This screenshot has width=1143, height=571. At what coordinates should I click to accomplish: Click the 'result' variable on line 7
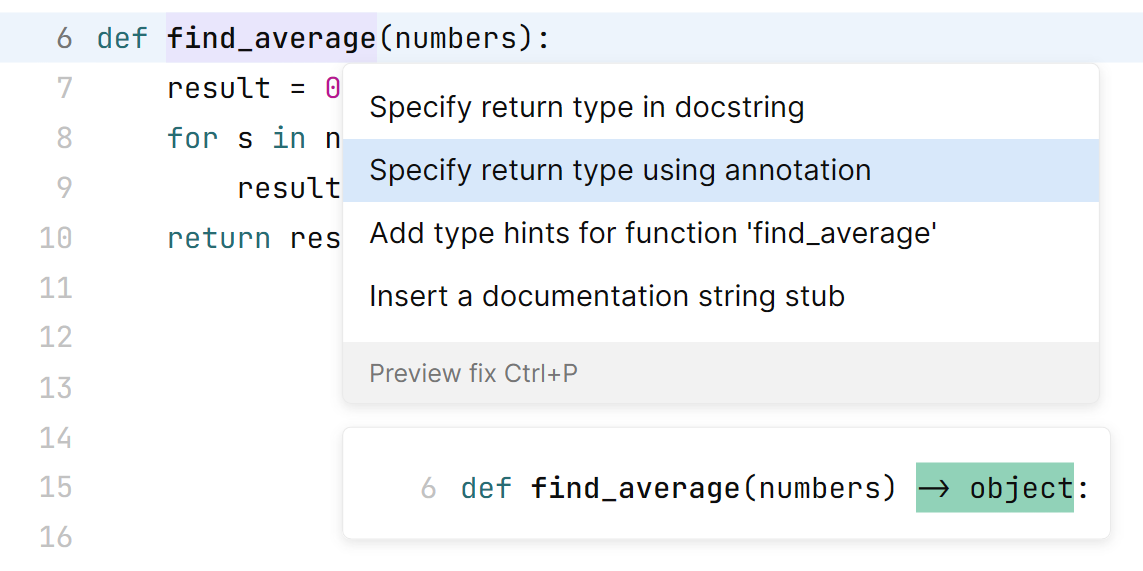coord(218,89)
